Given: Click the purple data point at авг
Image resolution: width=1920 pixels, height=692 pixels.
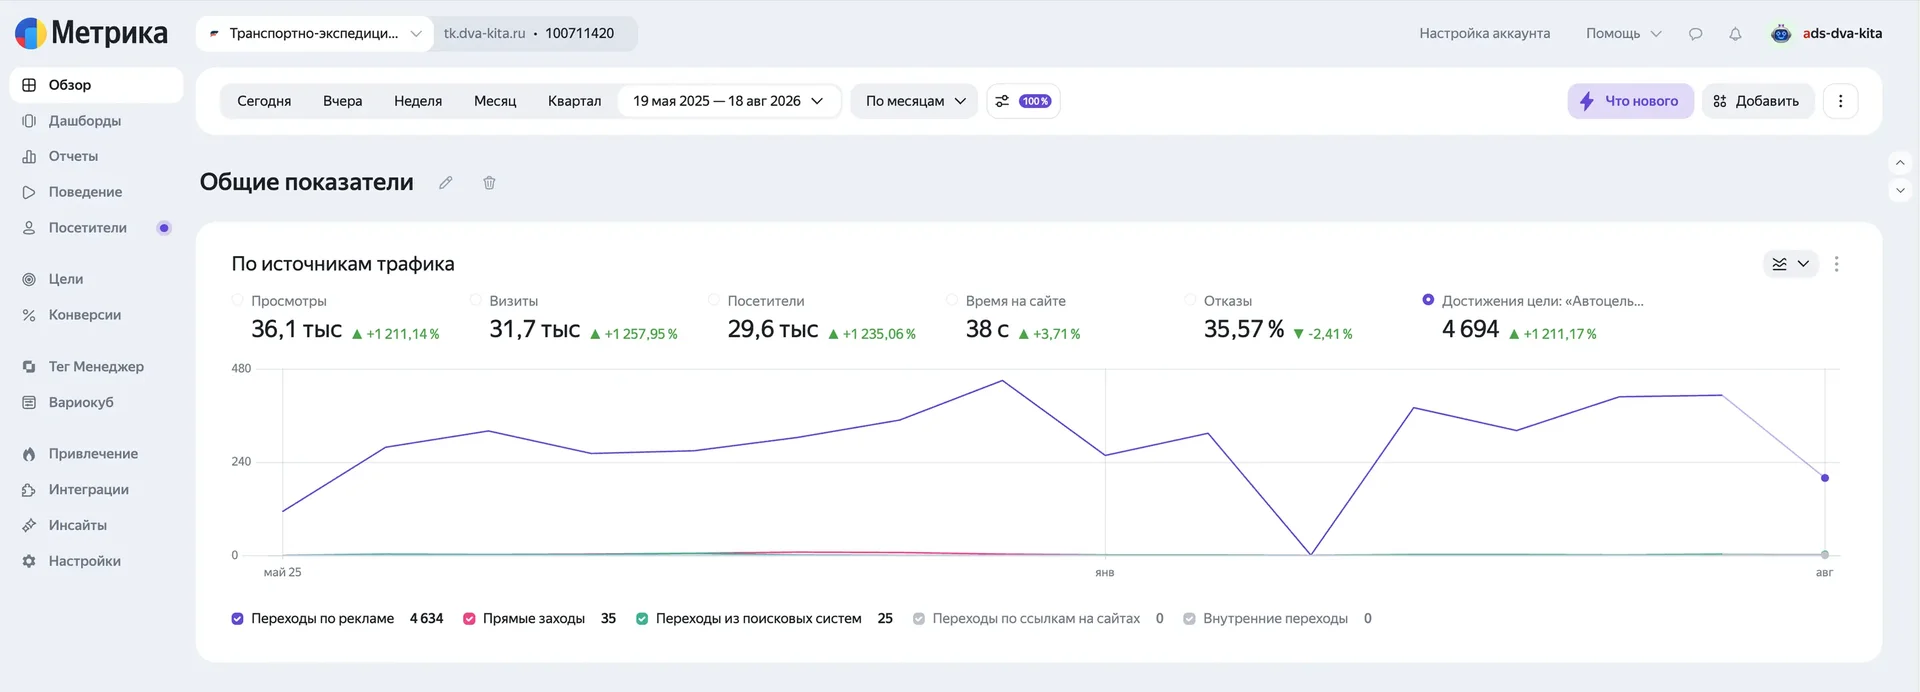Looking at the screenshot, I should pos(1825,478).
